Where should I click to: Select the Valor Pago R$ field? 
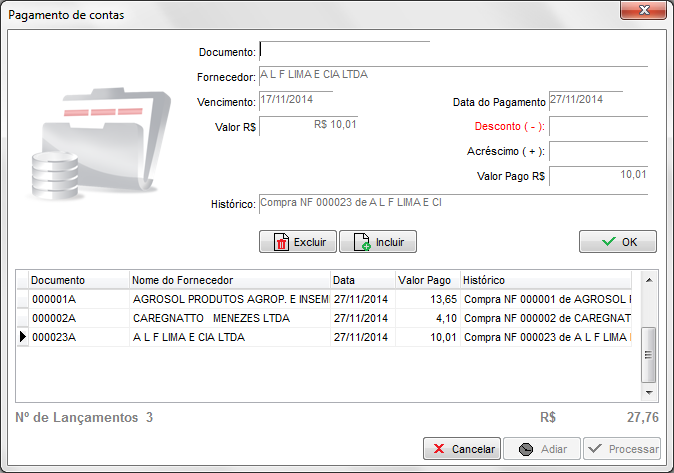pos(598,176)
